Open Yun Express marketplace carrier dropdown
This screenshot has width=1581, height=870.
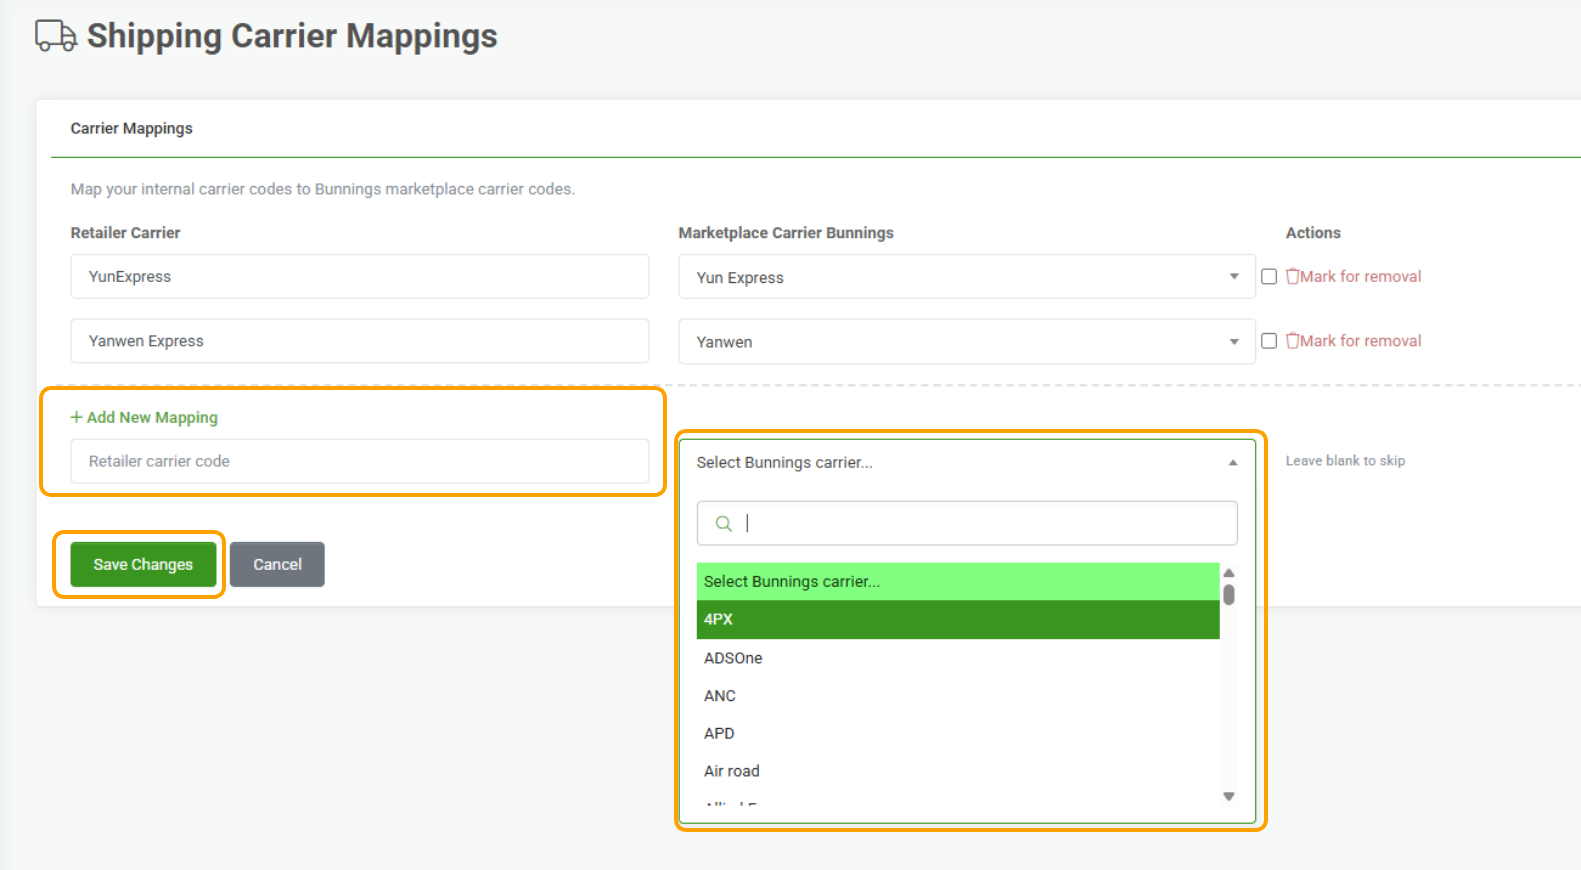966,277
